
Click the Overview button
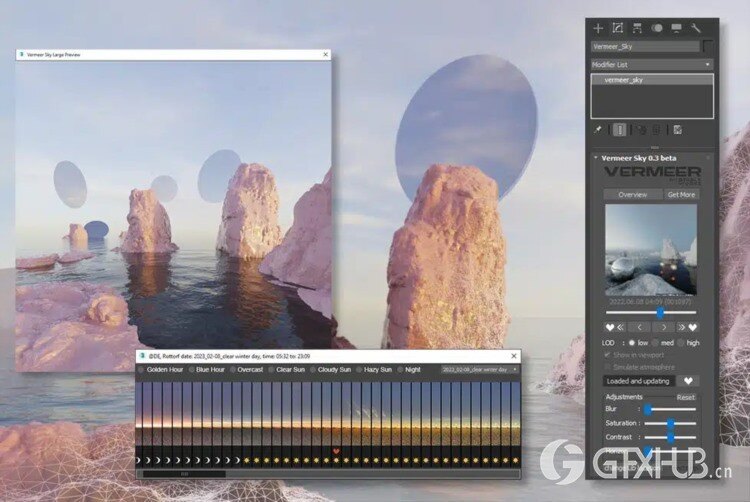point(633,194)
